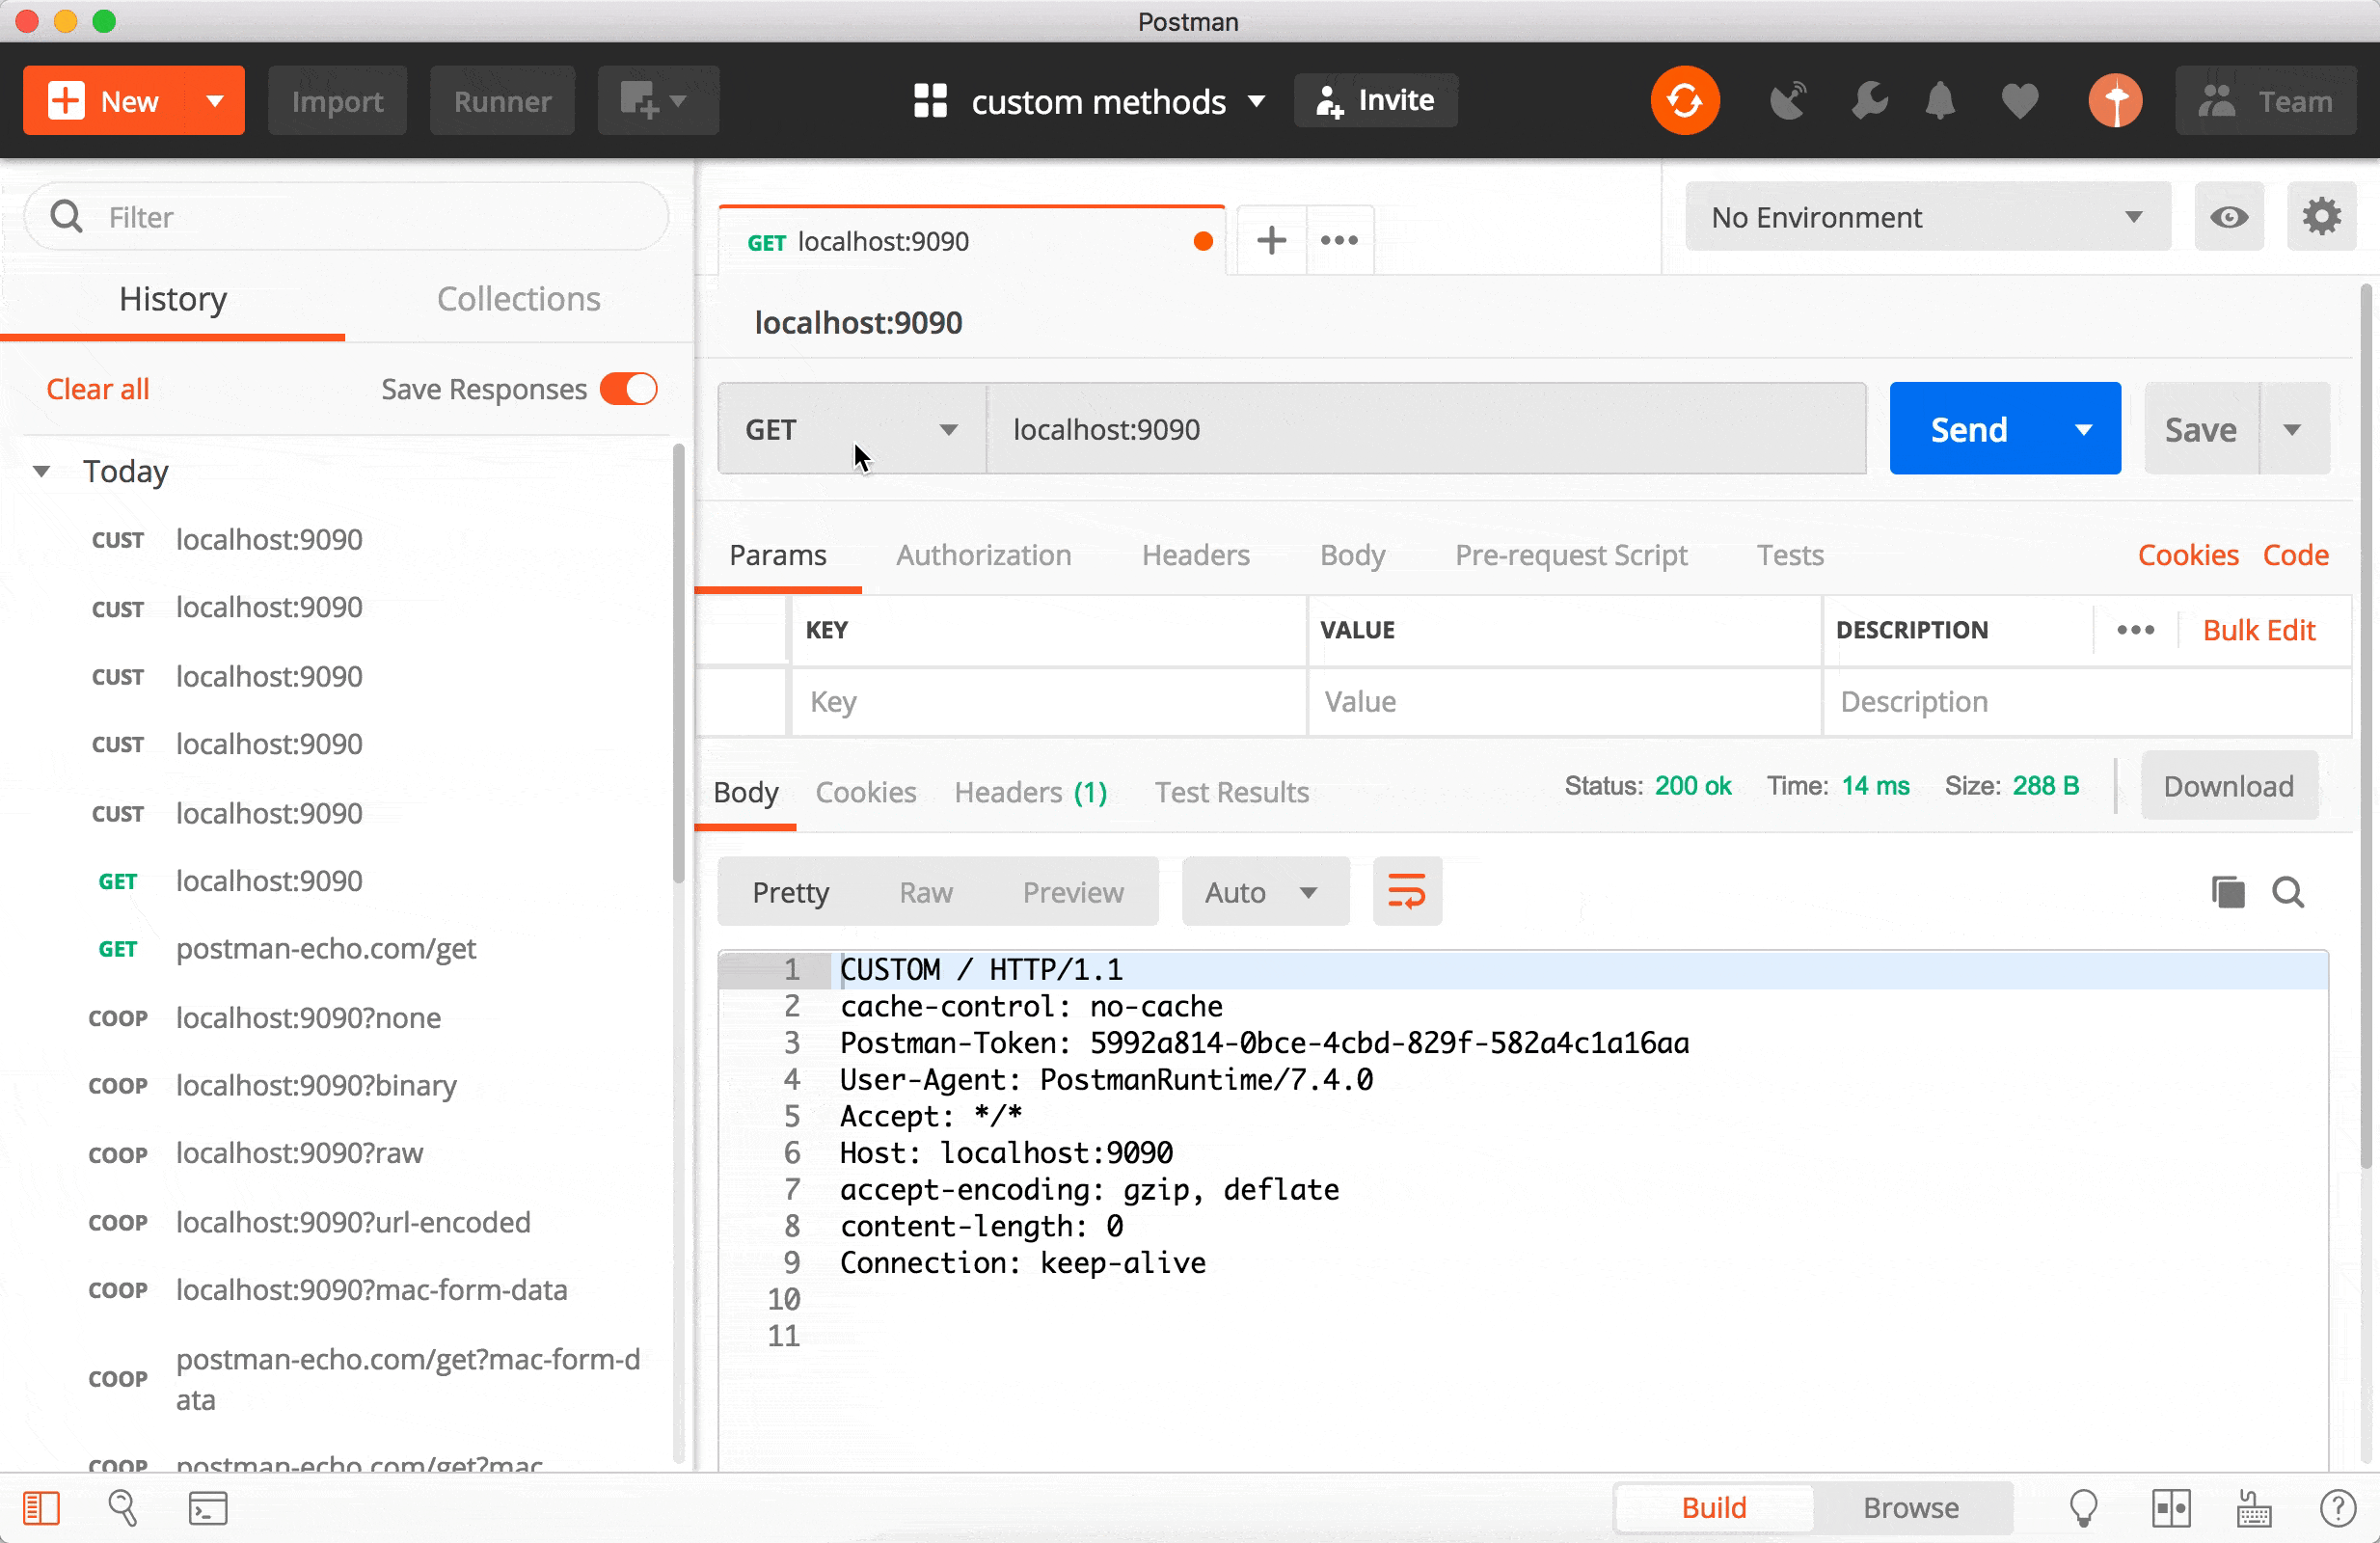
Task: Expand the Send button dropdown arrow
Action: pyautogui.click(x=2082, y=429)
